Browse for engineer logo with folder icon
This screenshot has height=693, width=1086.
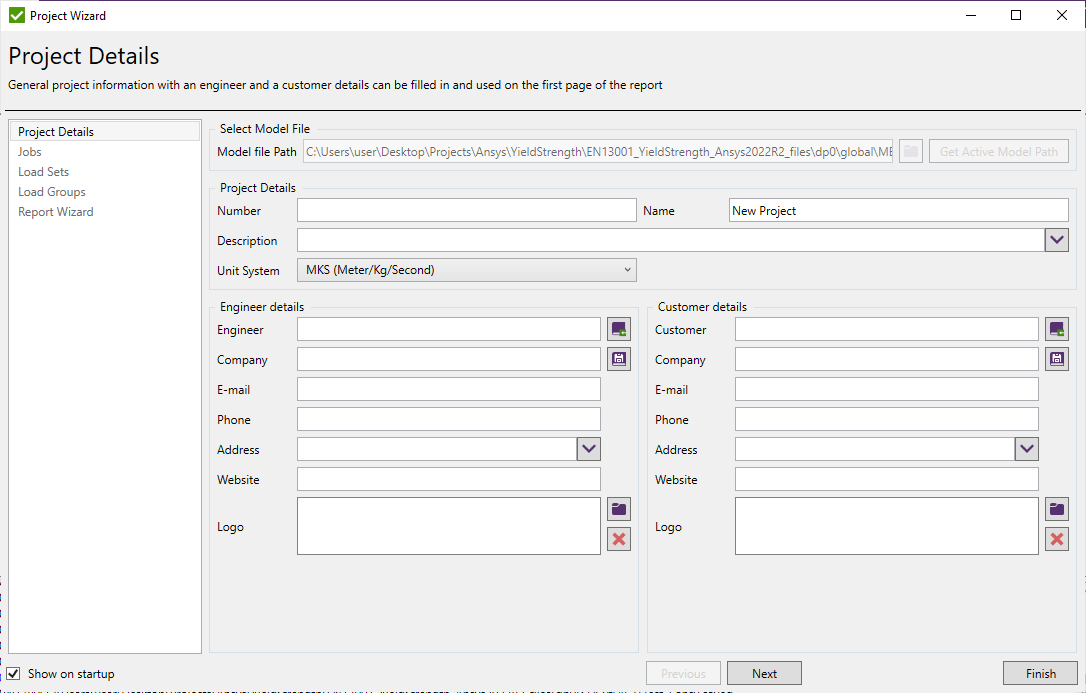coord(618,510)
